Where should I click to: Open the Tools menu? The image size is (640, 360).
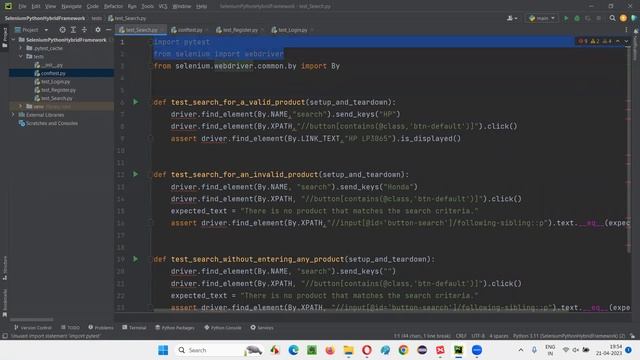(x=147, y=6)
